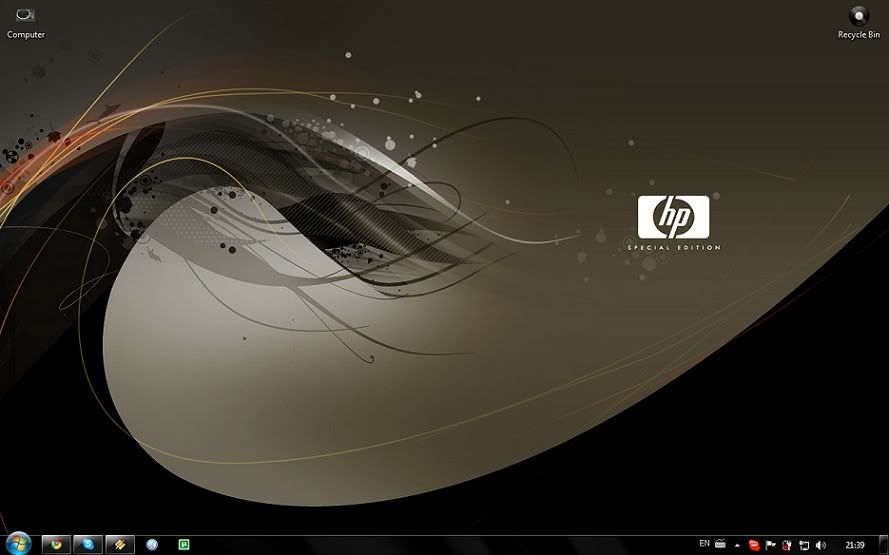Show hidden system tray icons
Image resolution: width=889 pixels, height=555 pixels.
[738, 545]
